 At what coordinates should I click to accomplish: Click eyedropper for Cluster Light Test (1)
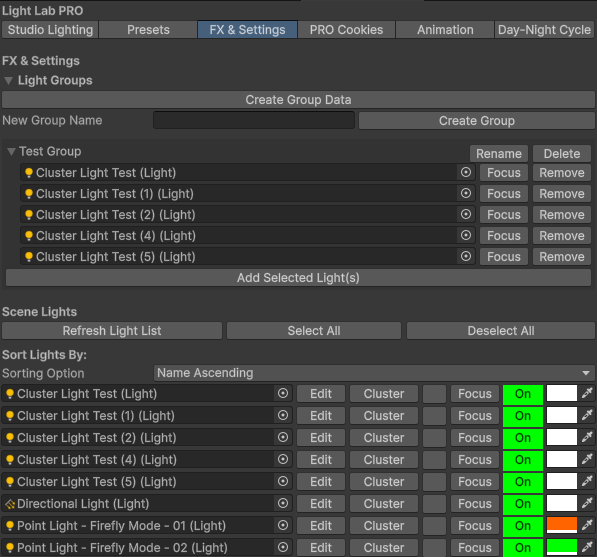click(x=587, y=415)
